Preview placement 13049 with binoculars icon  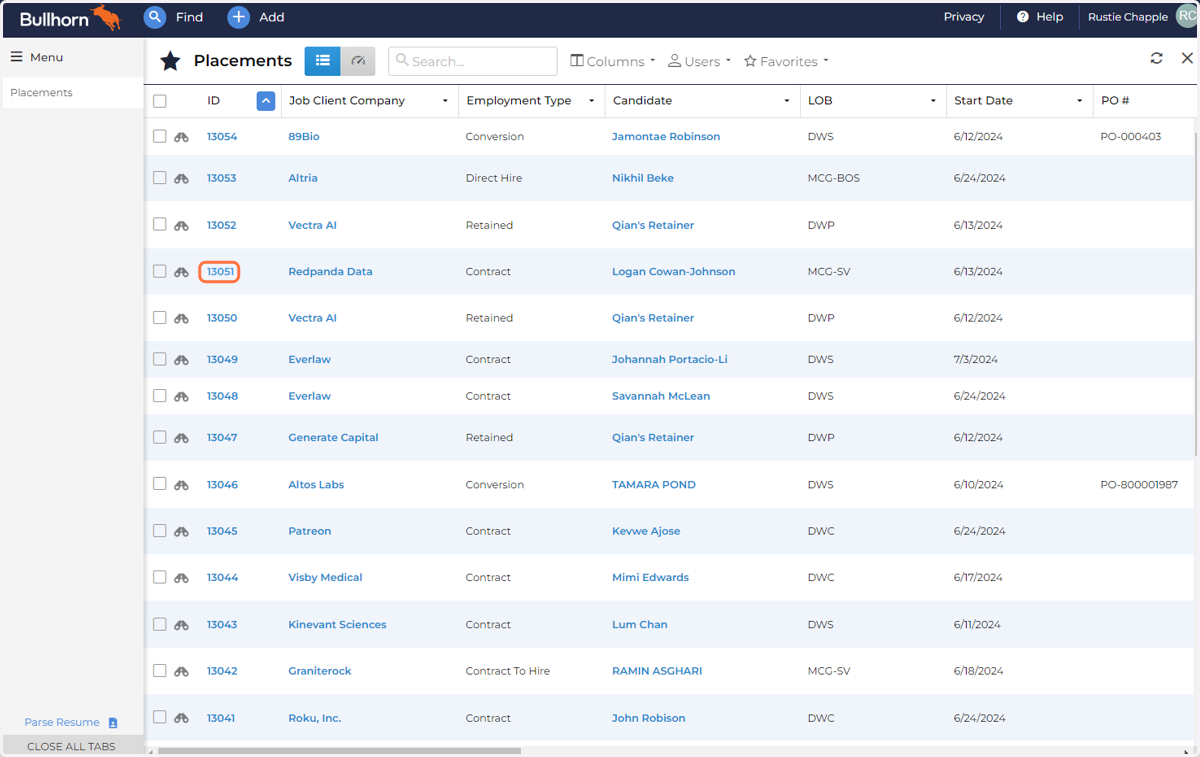coord(181,360)
